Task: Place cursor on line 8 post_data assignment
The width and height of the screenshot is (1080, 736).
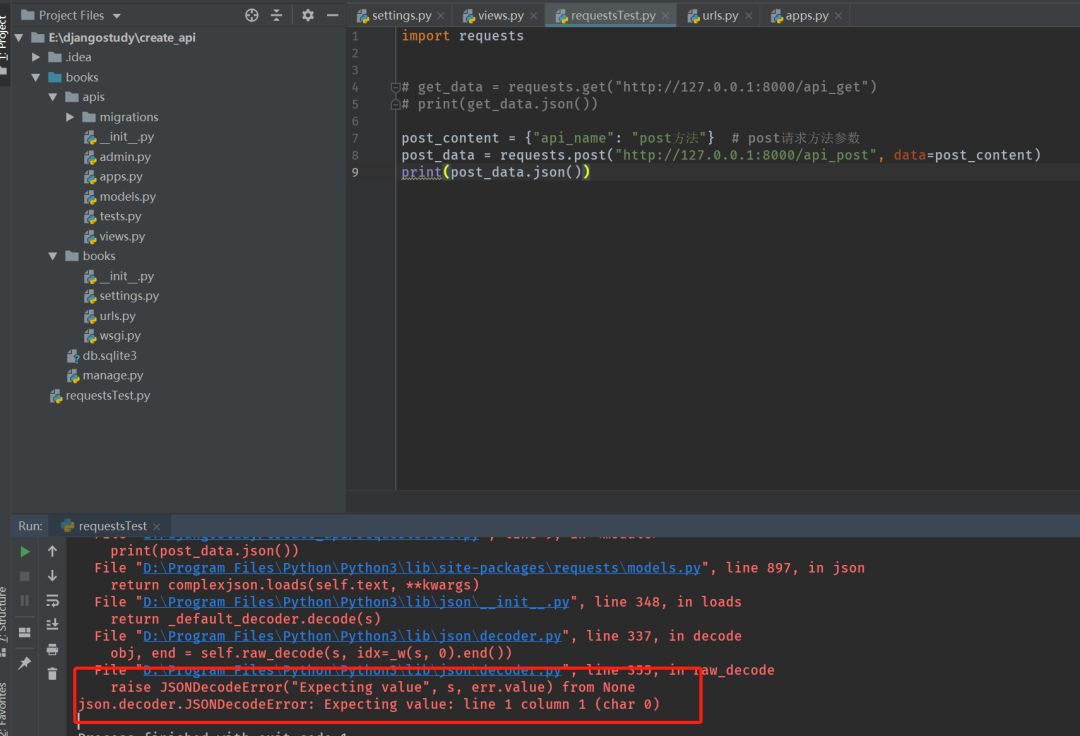Action: (x=721, y=156)
